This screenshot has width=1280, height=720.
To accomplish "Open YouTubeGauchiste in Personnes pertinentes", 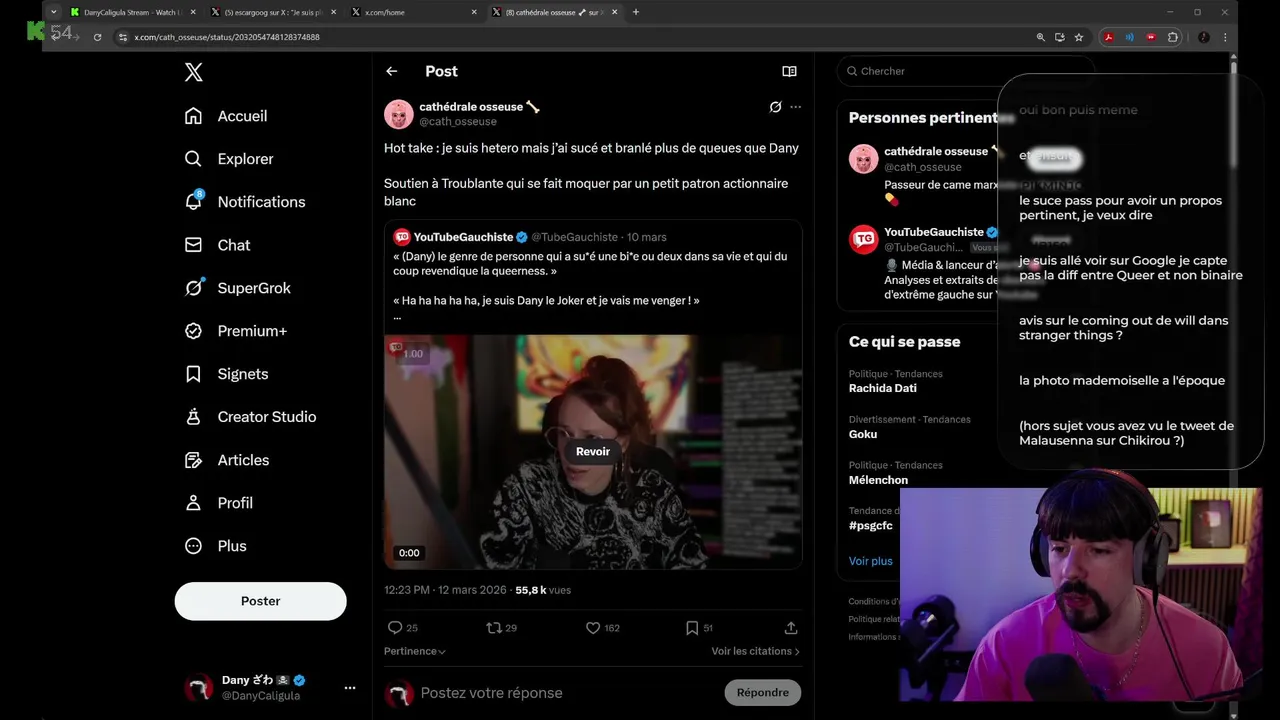I will [934, 232].
